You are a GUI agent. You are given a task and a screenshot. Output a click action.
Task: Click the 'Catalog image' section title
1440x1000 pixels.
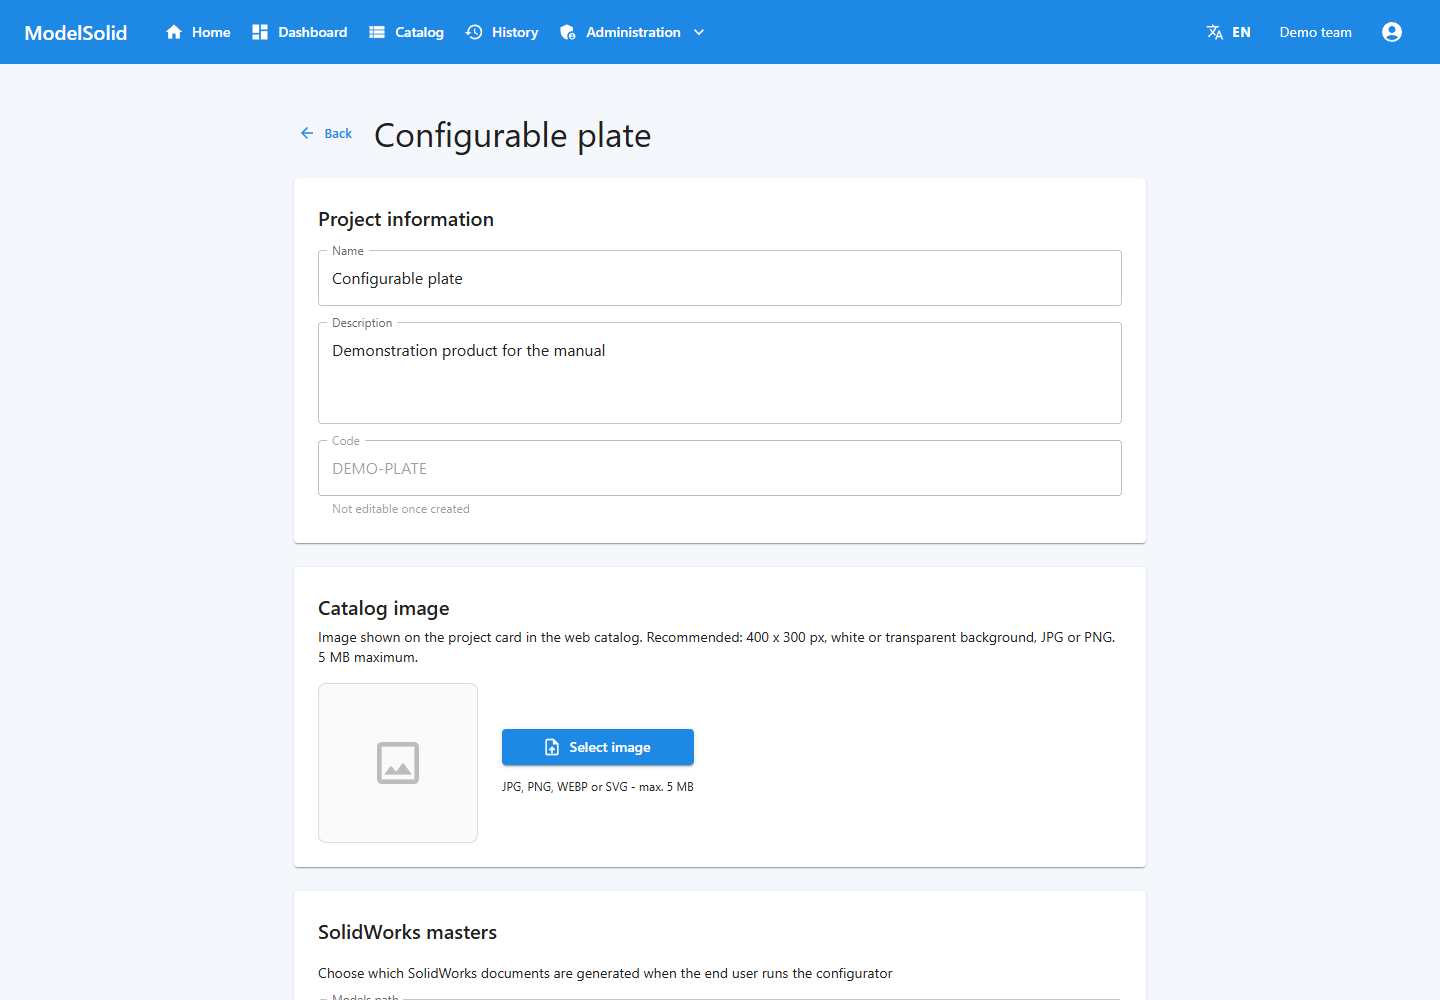click(384, 608)
